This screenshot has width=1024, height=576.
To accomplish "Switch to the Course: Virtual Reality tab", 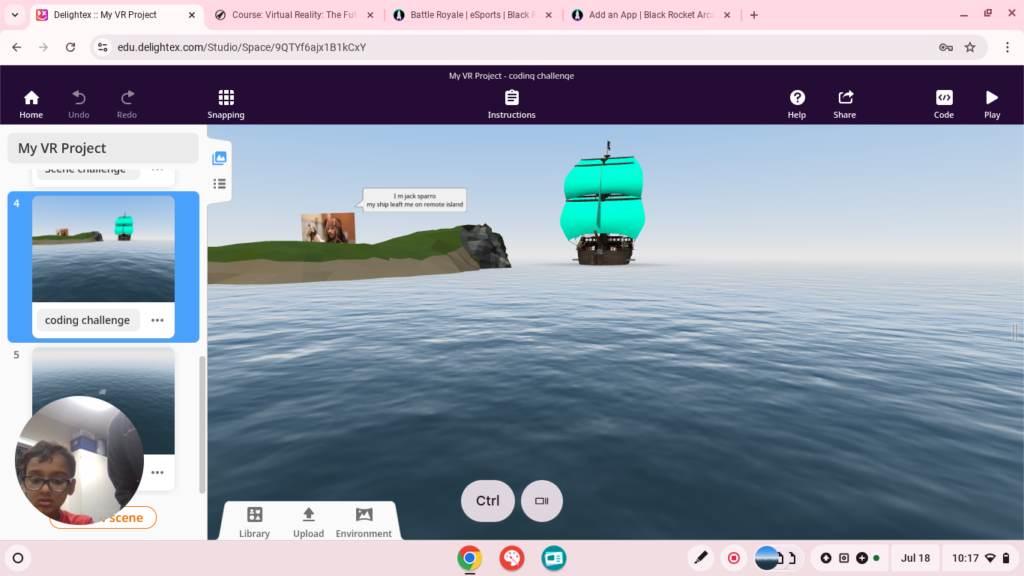I will (x=294, y=14).
